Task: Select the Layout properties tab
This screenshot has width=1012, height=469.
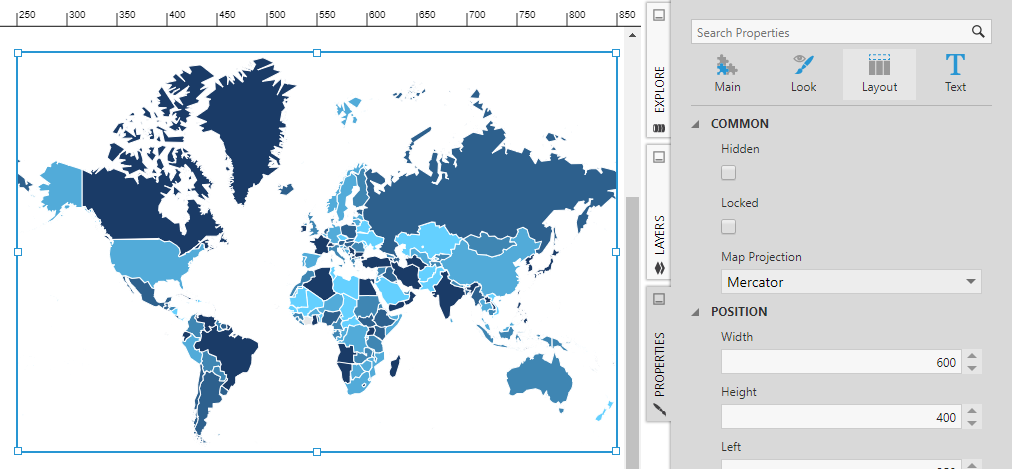Action: pyautogui.click(x=879, y=74)
